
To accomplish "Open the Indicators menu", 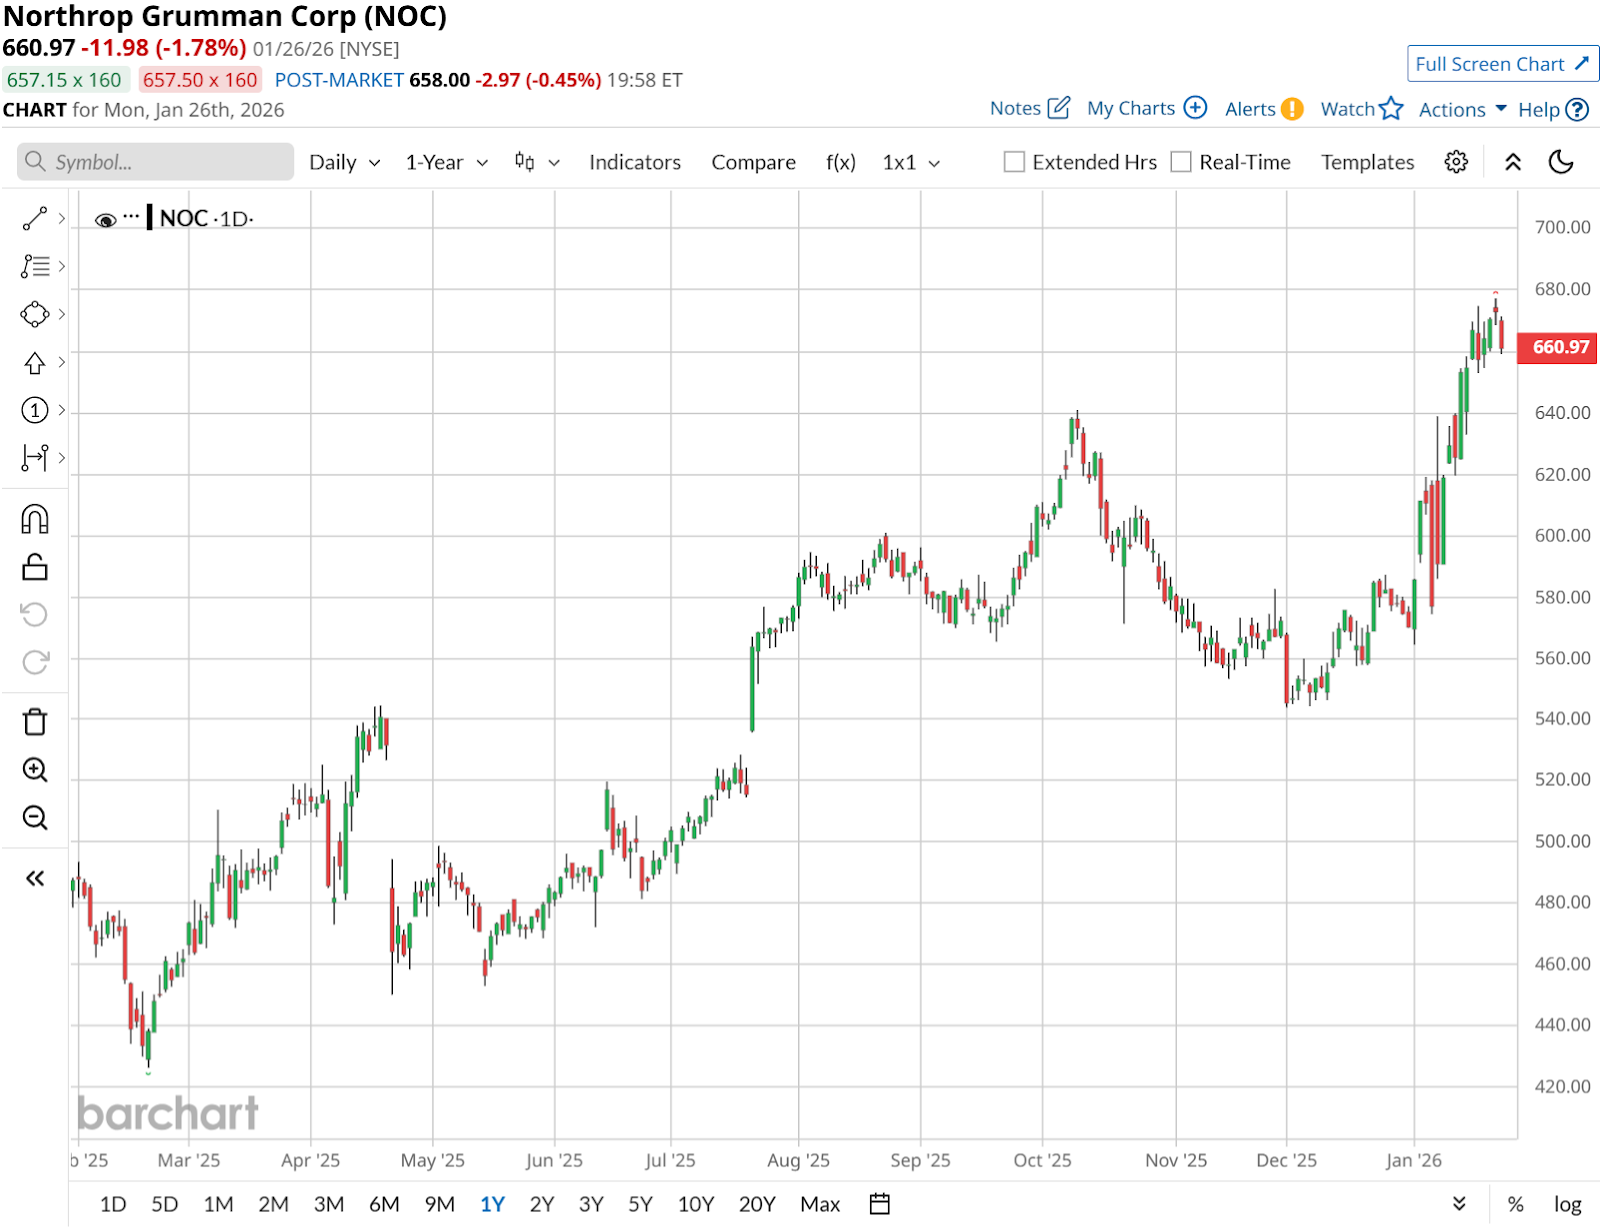I will (634, 161).
